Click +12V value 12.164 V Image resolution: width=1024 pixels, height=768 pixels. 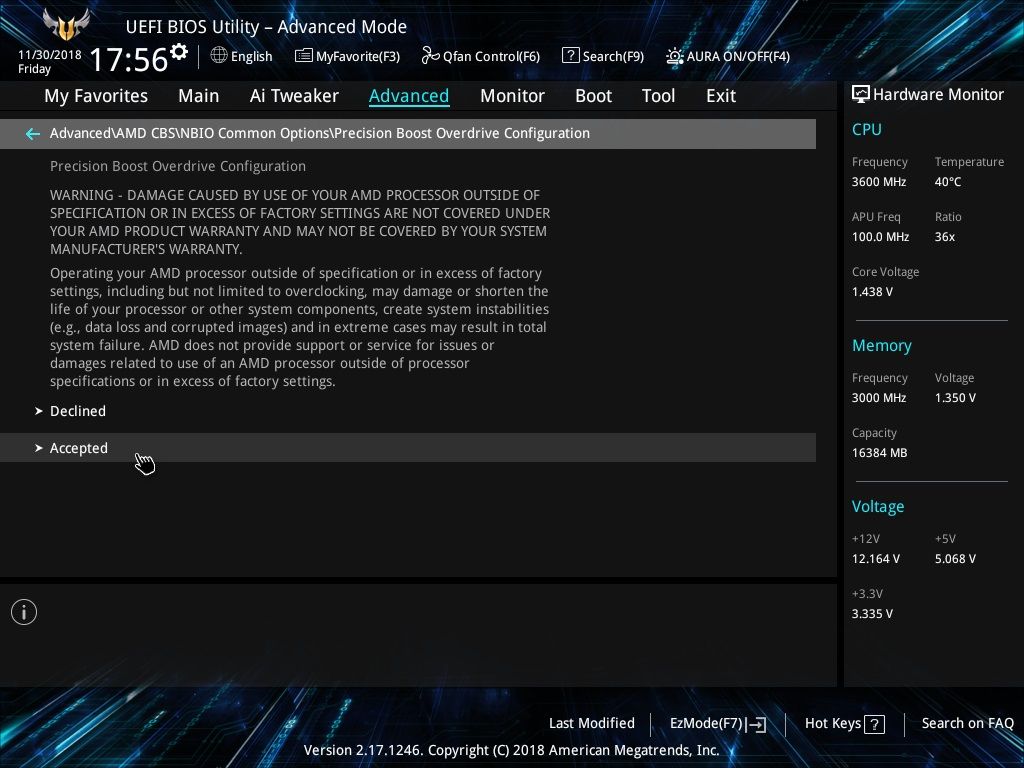(x=875, y=559)
